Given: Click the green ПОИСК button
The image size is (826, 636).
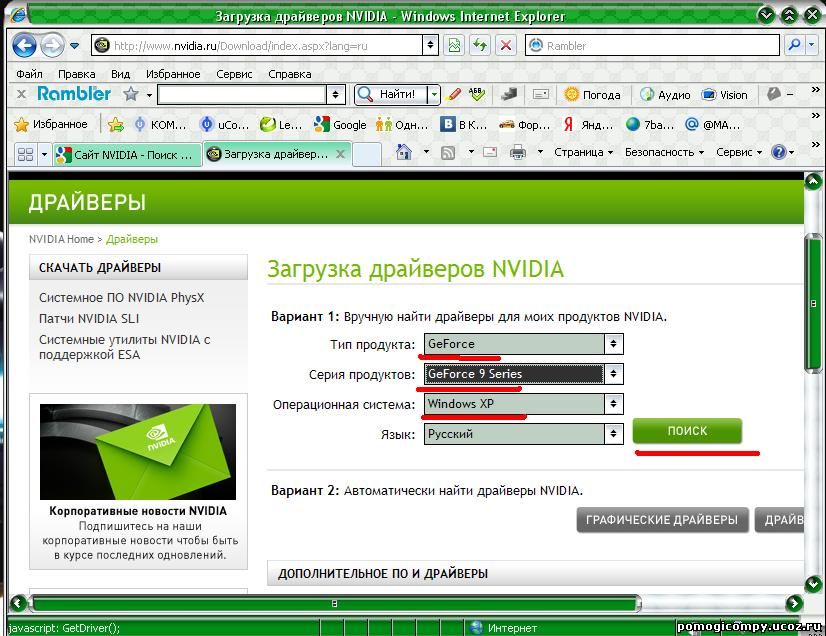Looking at the screenshot, I should coord(687,431).
